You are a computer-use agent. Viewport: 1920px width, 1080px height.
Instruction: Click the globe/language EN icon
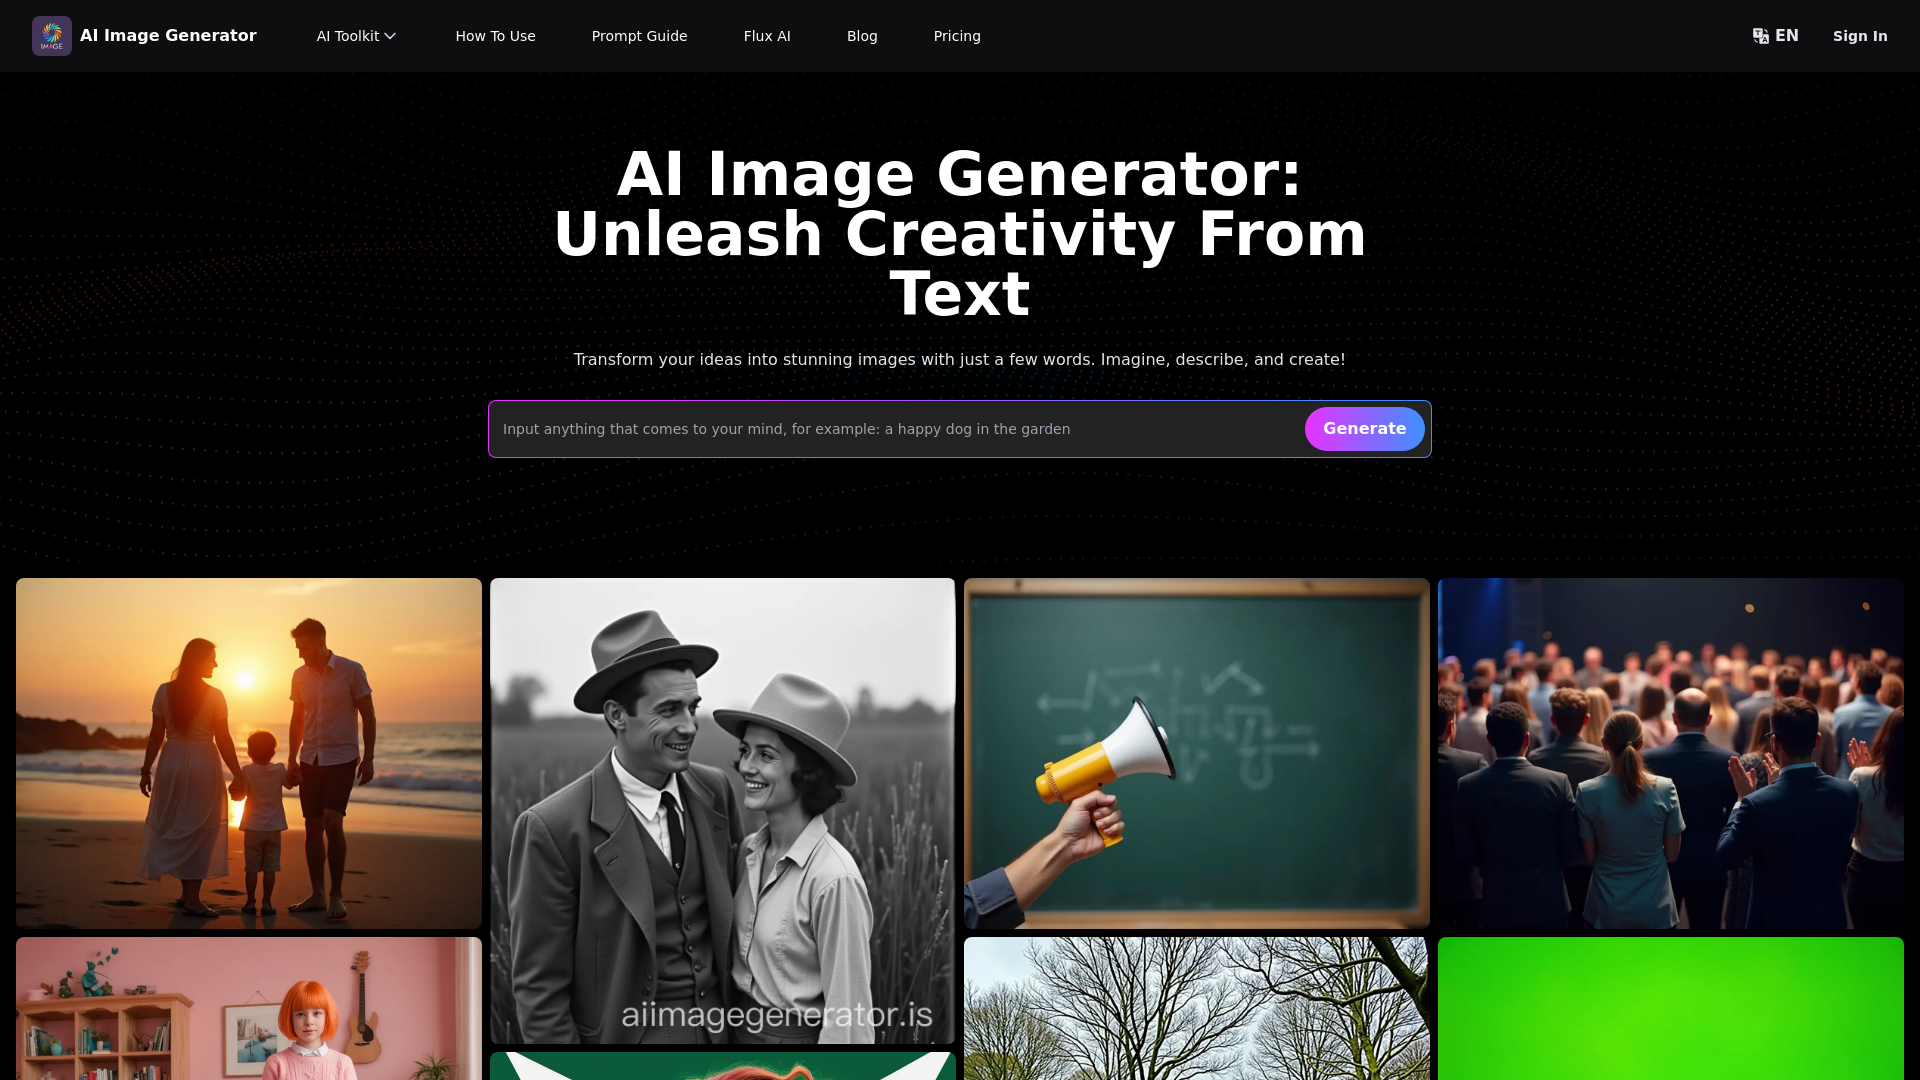(1776, 36)
